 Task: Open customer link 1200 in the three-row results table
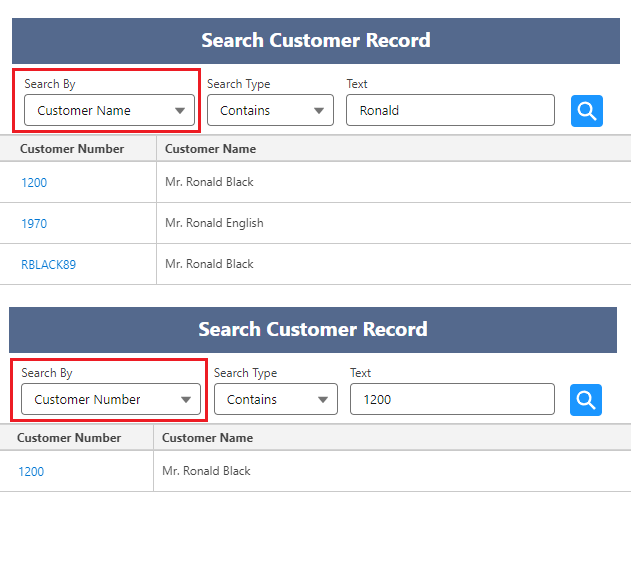coord(34,183)
